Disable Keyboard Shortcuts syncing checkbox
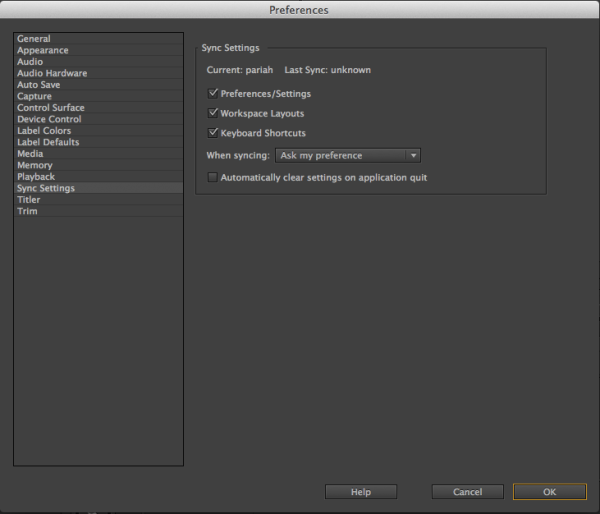This screenshot has width=600, height=514. [x=213, y=133]
